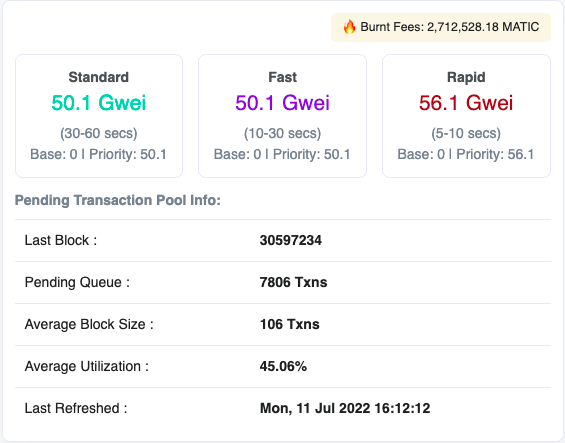
Task: Click the 7806 Txns value
Action: 293,282
